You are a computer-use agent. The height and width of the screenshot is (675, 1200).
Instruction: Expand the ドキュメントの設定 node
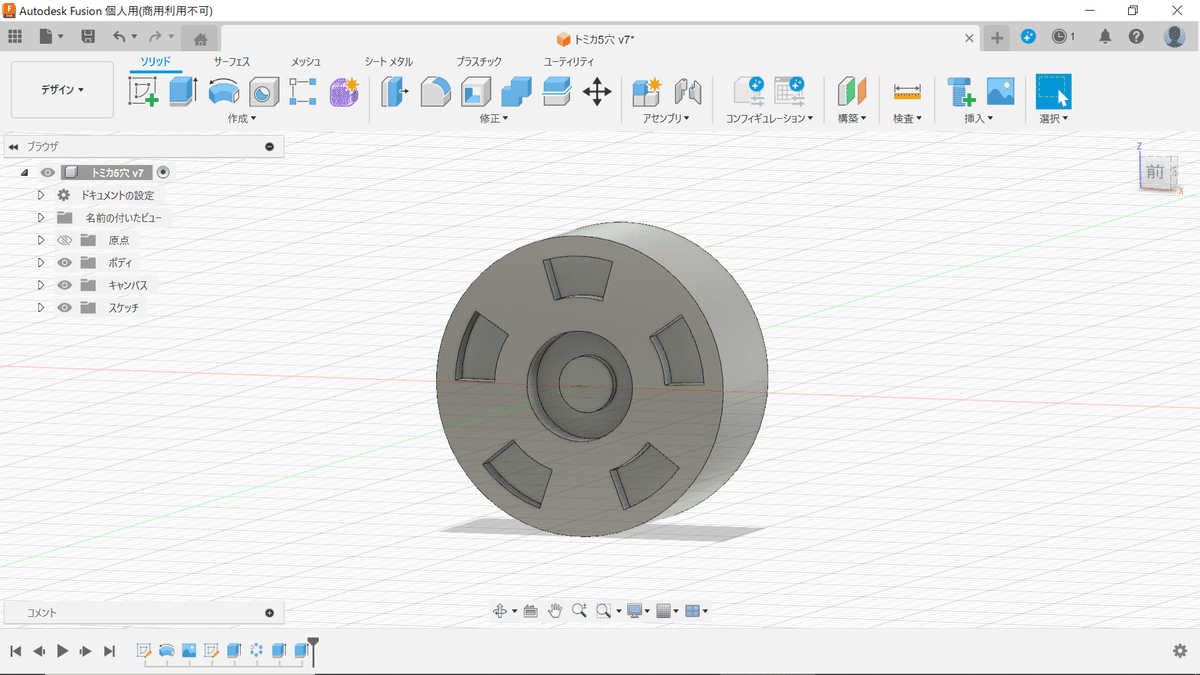coord(41,195)
